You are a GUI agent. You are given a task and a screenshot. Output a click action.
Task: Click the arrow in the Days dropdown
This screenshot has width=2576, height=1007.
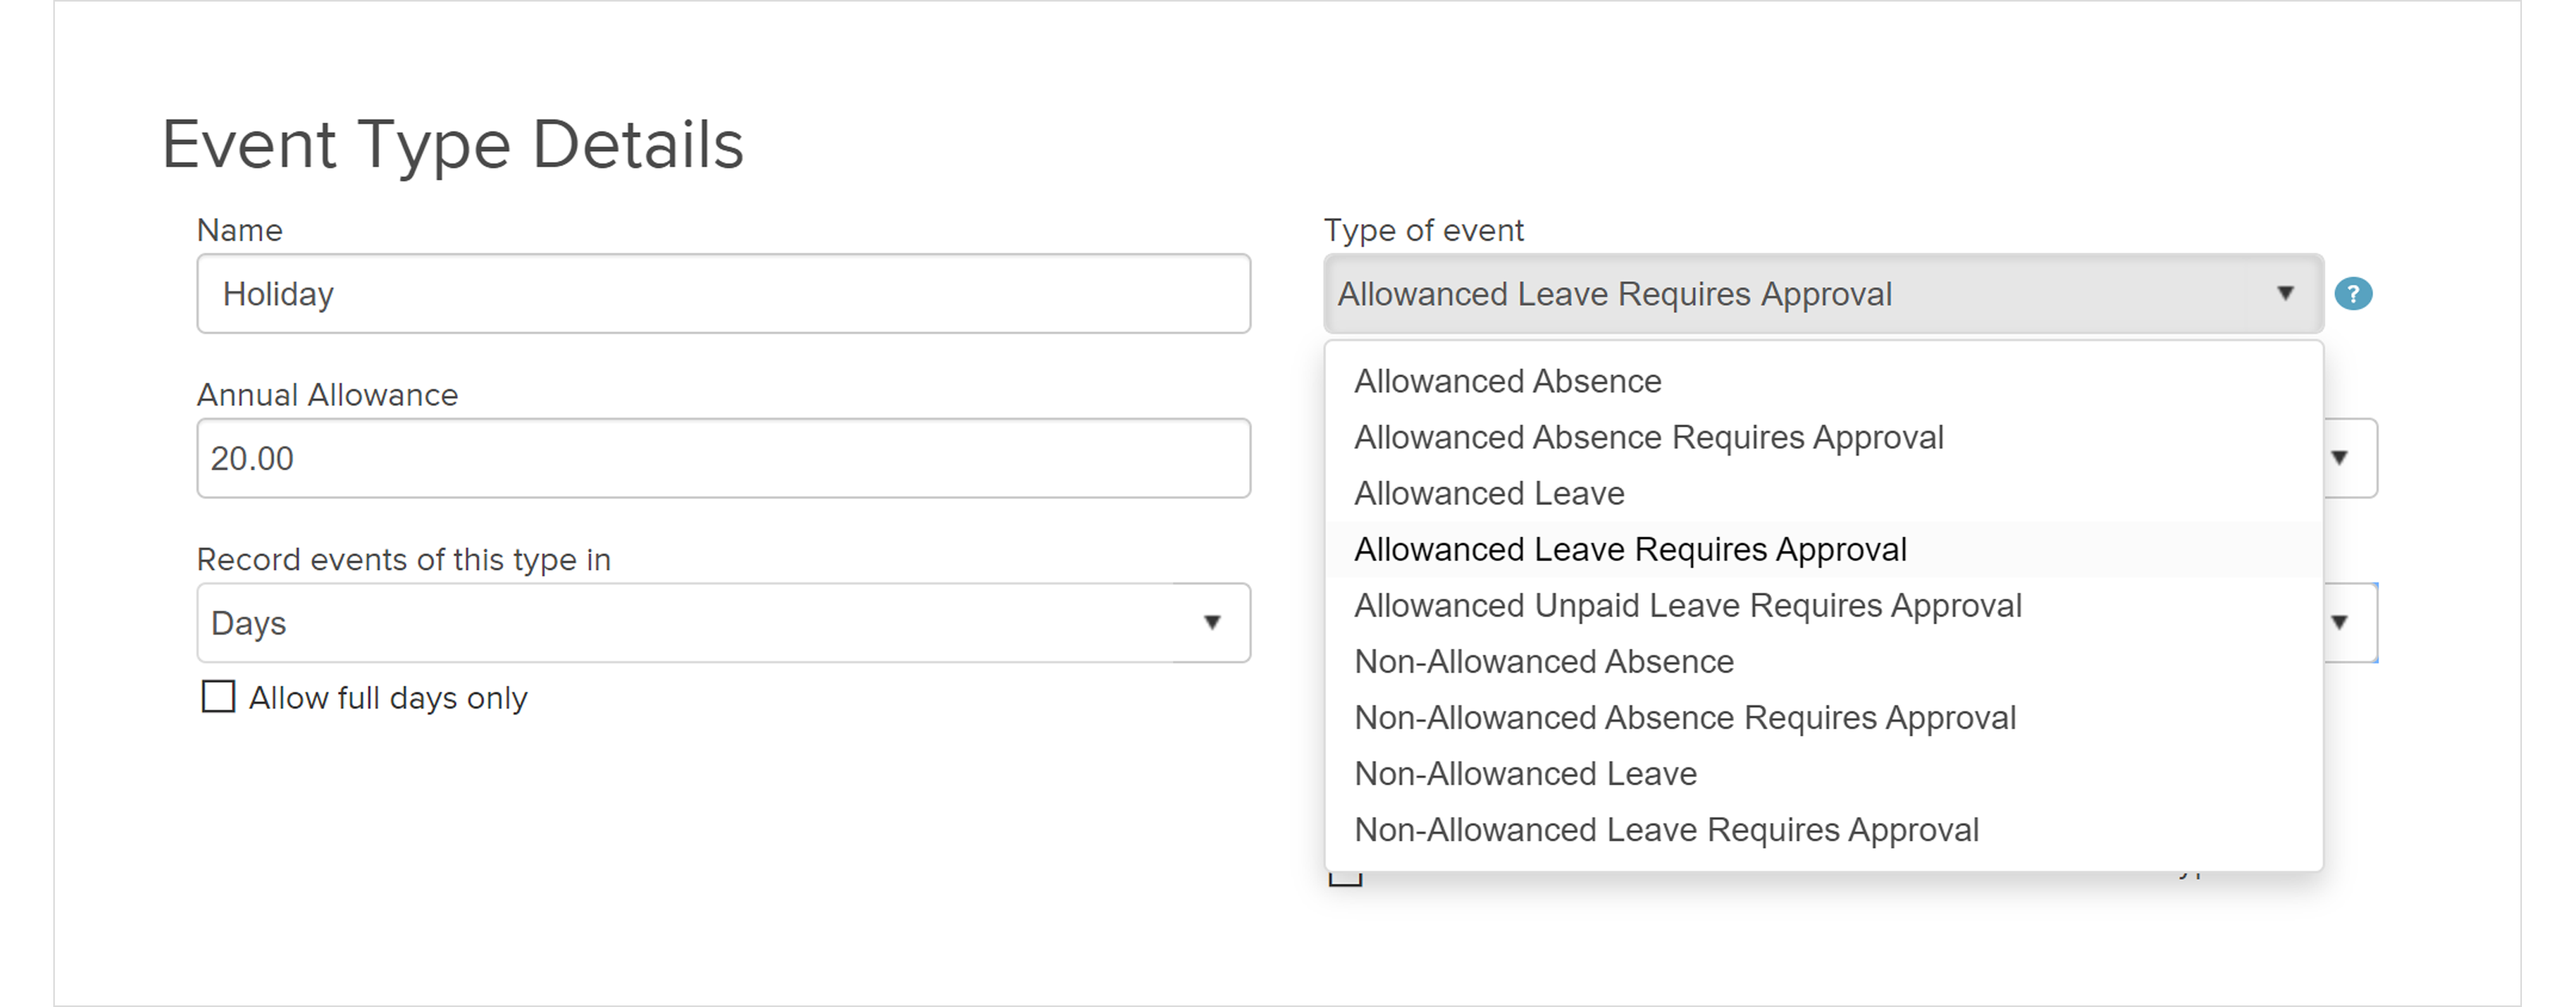point(1212,623)
